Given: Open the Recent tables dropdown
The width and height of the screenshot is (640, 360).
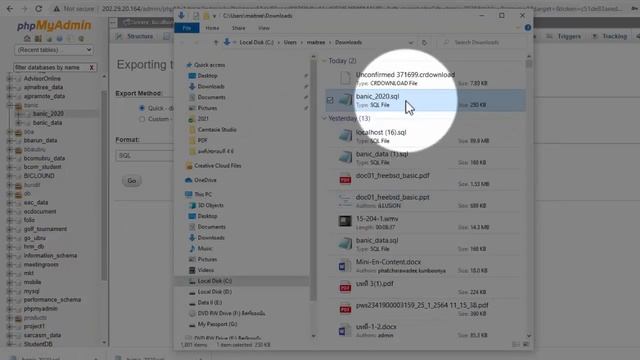Looking at the screenshot, I should (x=54, y=50).
